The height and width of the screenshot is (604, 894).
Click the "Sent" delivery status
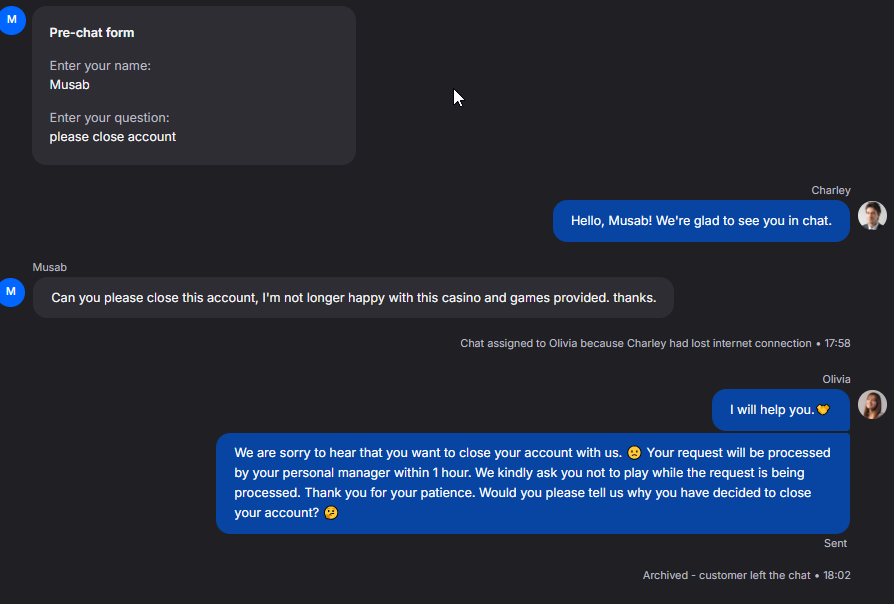point(835,543)
